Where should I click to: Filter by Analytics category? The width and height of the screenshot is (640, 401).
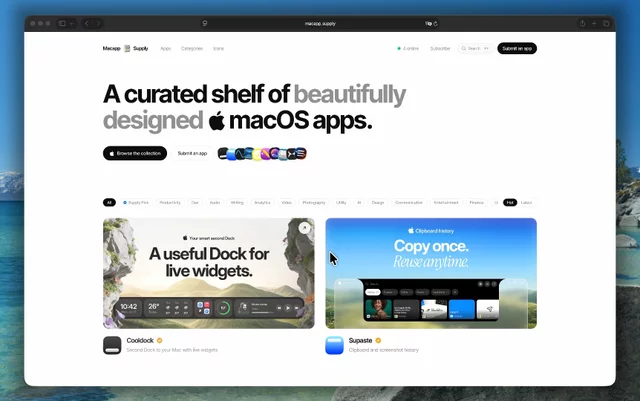pos(262,203)
